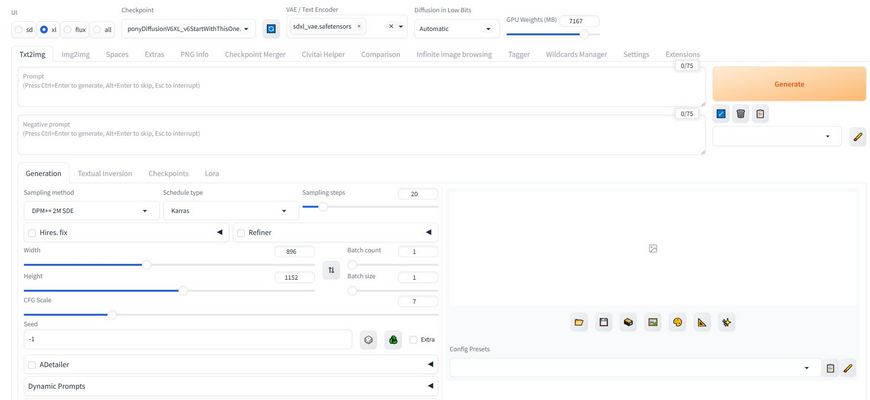Select the flux UI radio button

[68, 29]
